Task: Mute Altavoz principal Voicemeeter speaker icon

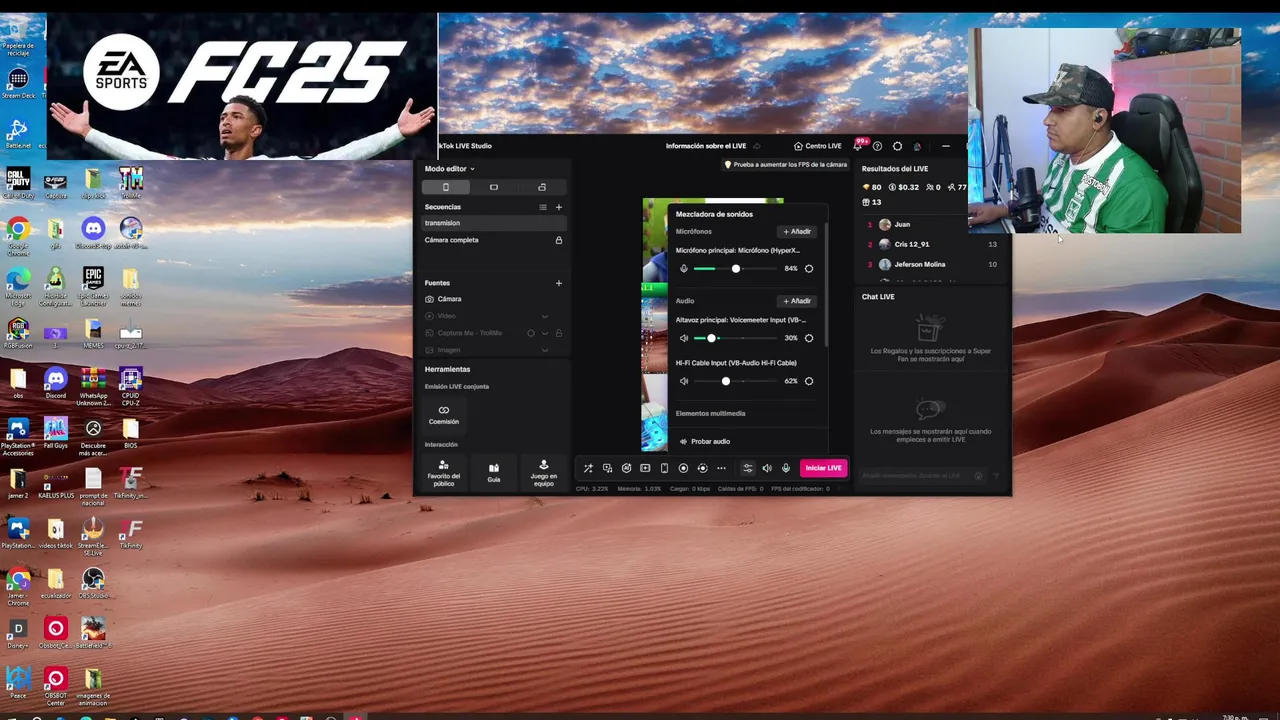Action: 684,338
